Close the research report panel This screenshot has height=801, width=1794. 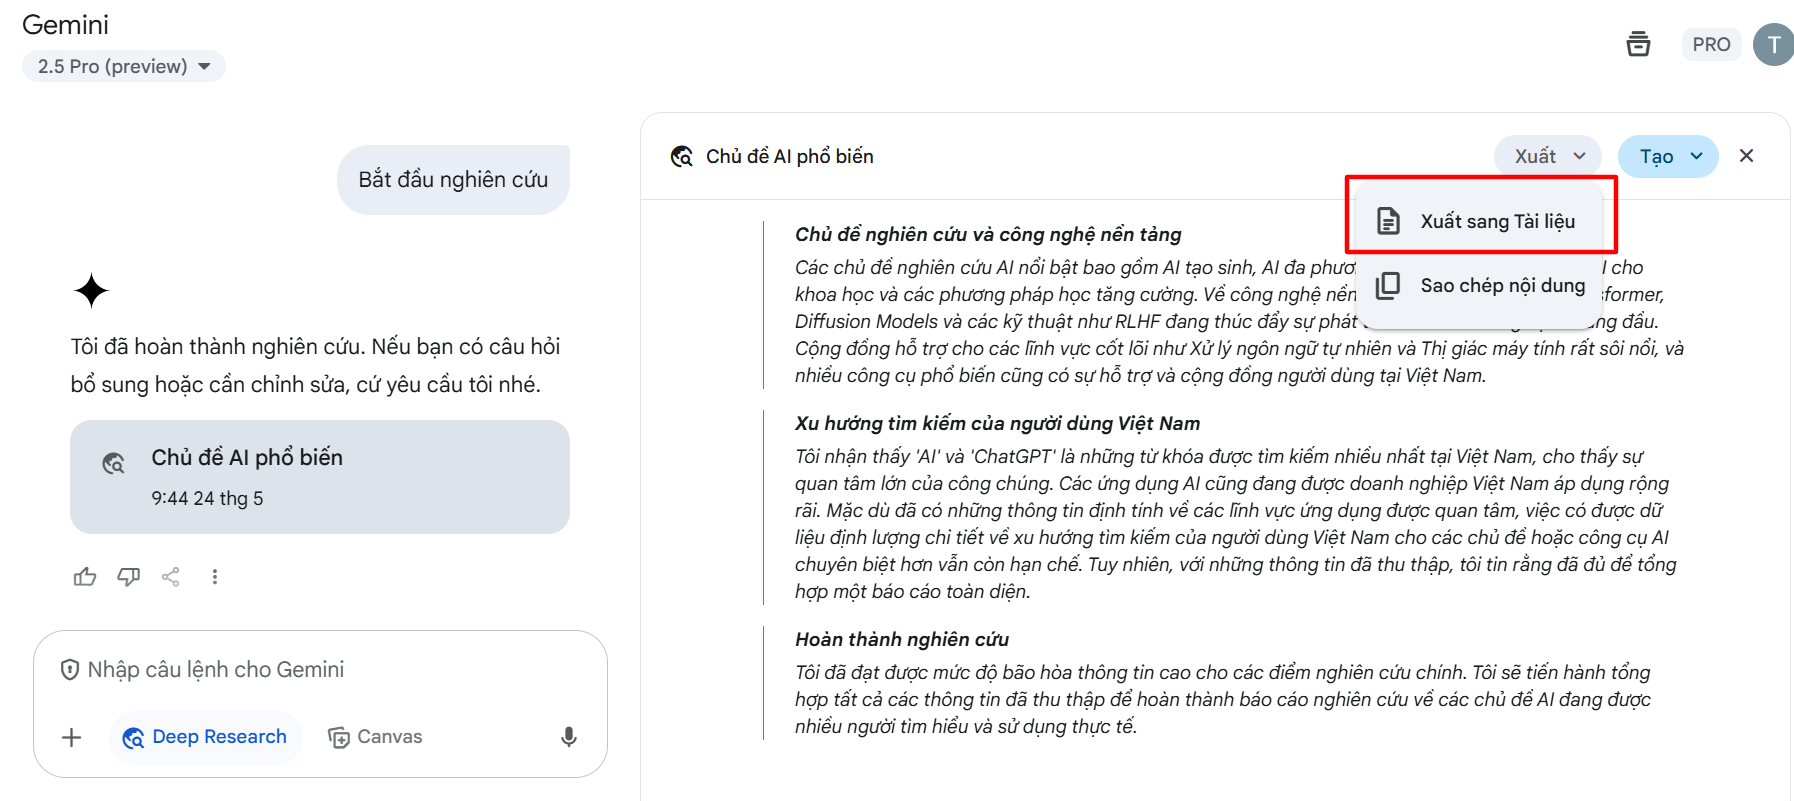point(1746,156)
